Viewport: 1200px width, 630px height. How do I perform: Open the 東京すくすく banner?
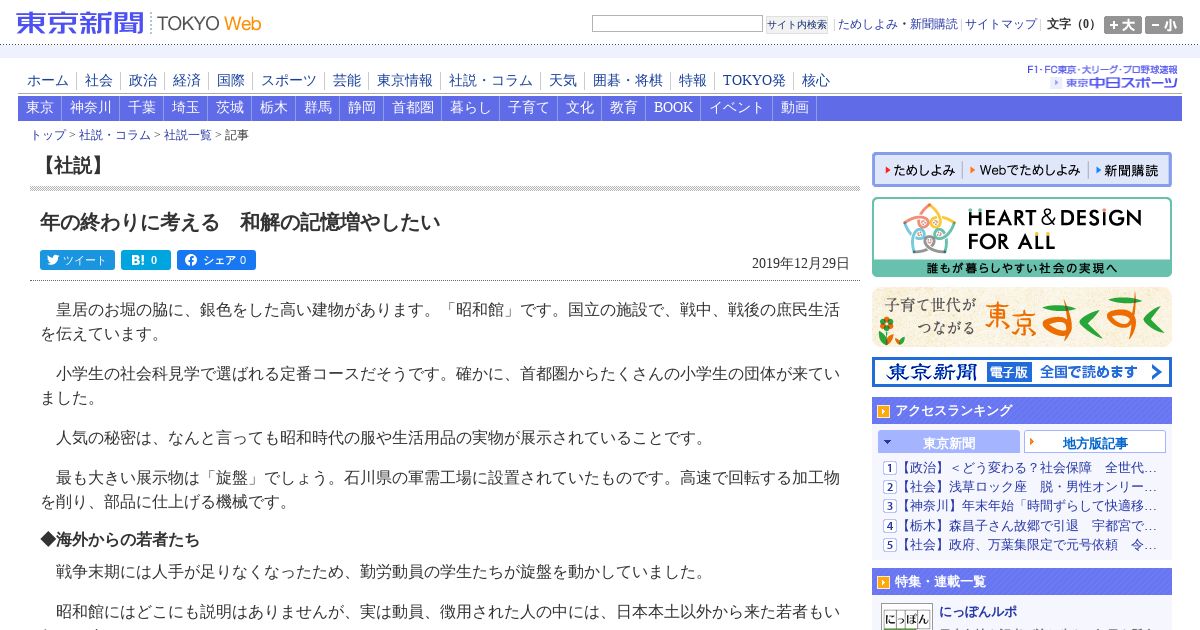point(1021,317)
